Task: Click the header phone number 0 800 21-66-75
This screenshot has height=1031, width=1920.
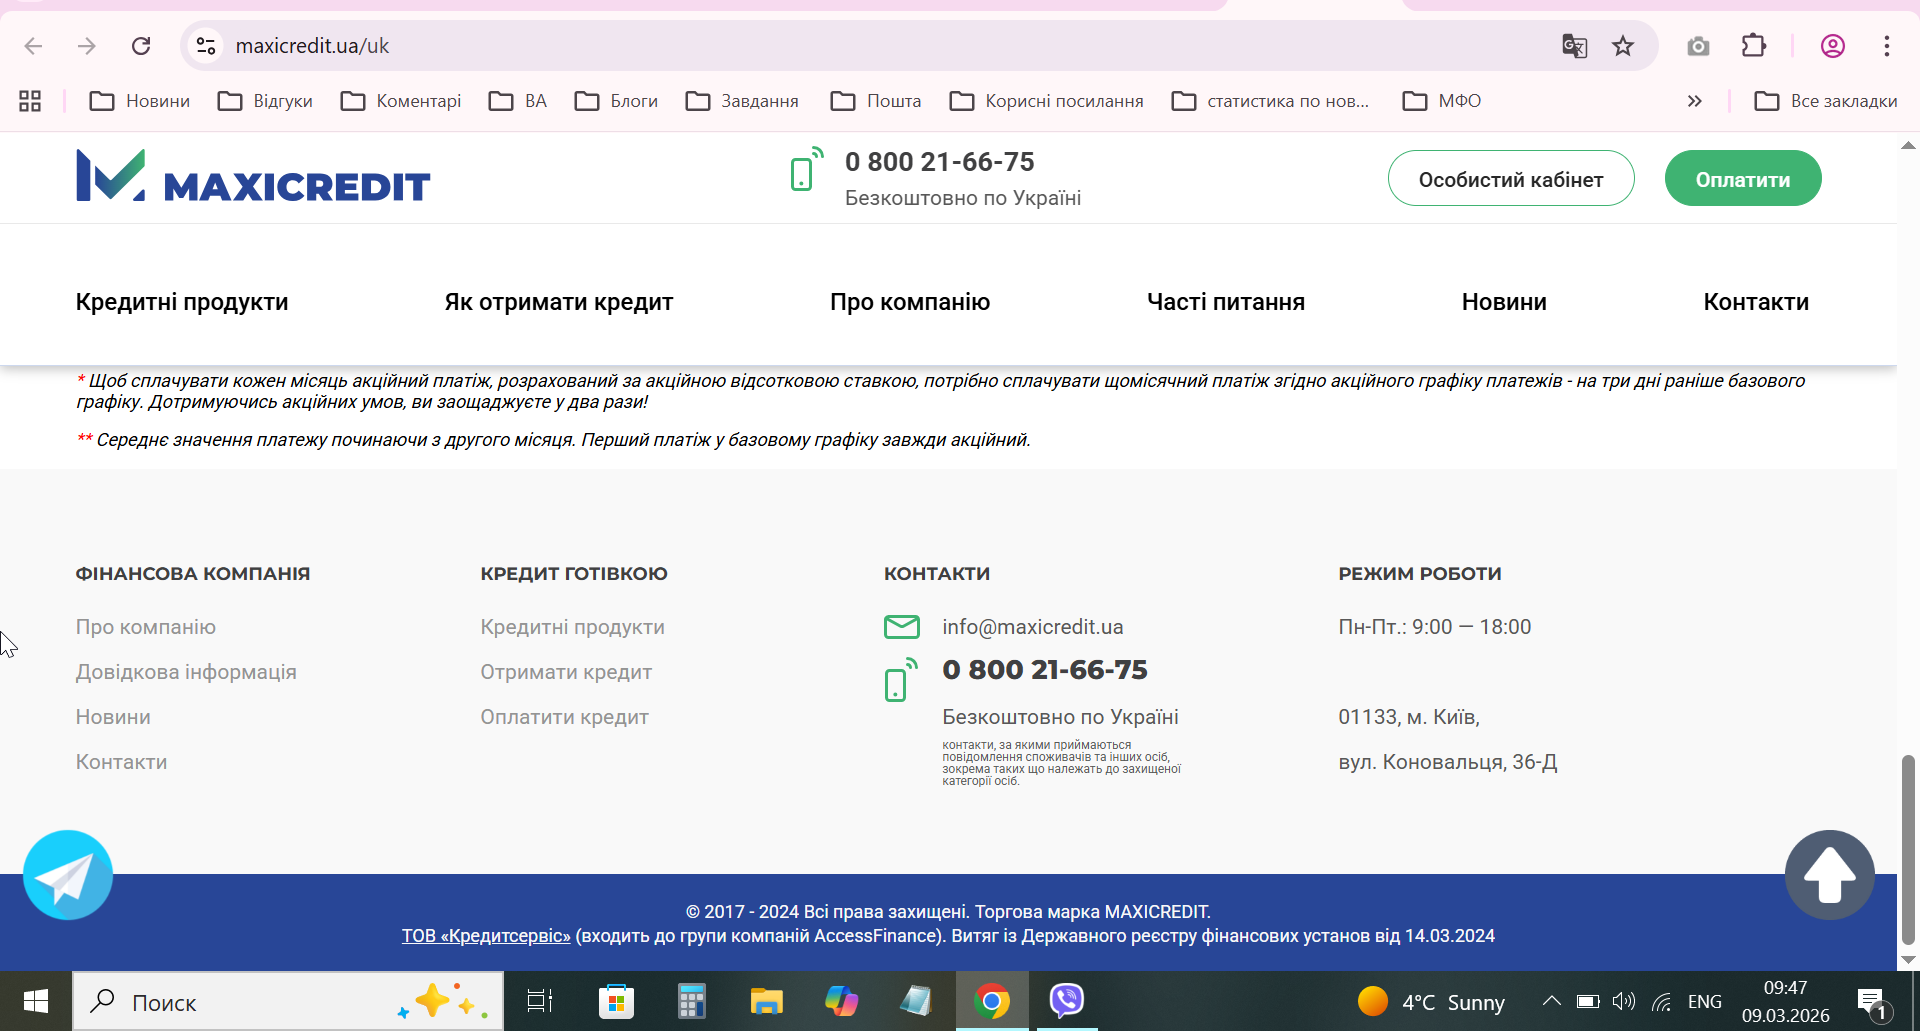Action: tap(940, 162)
